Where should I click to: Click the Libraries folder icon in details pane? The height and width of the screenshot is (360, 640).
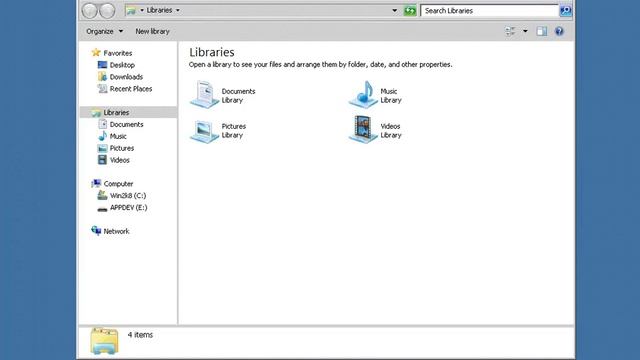click(x=104, y=341)
